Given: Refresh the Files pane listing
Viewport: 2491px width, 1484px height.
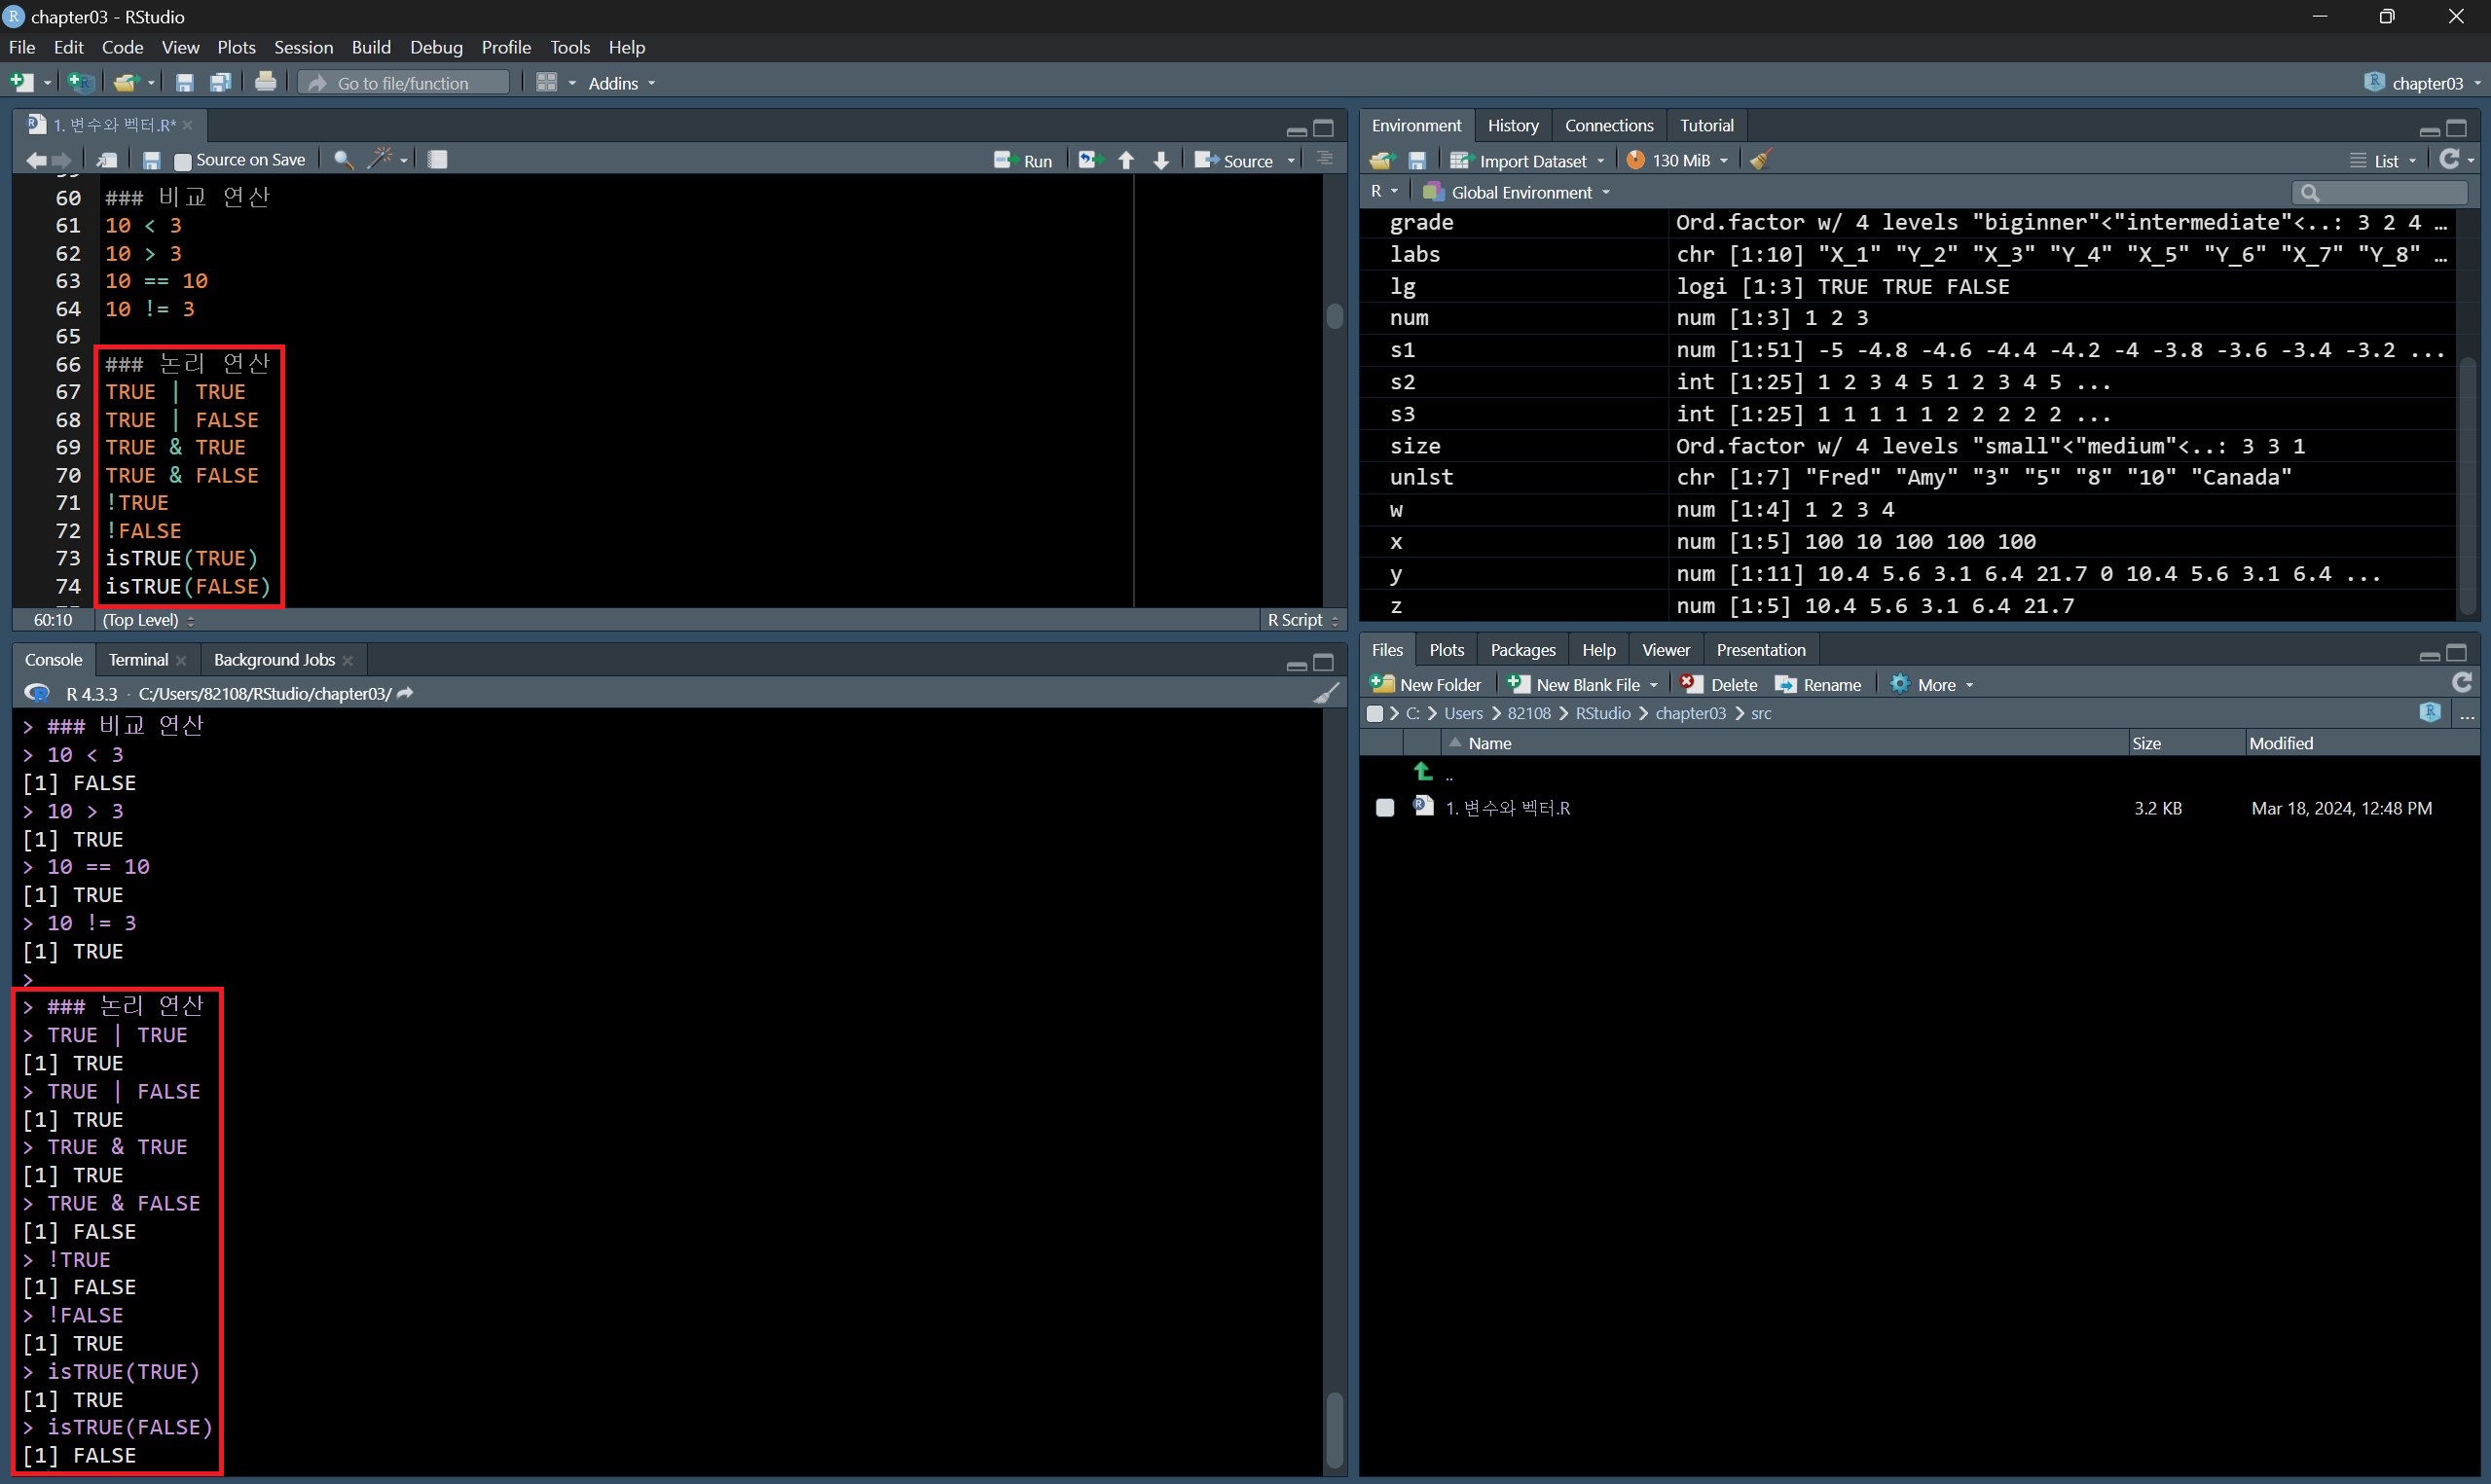Looking at the screenshot, I should (2462, 684).
